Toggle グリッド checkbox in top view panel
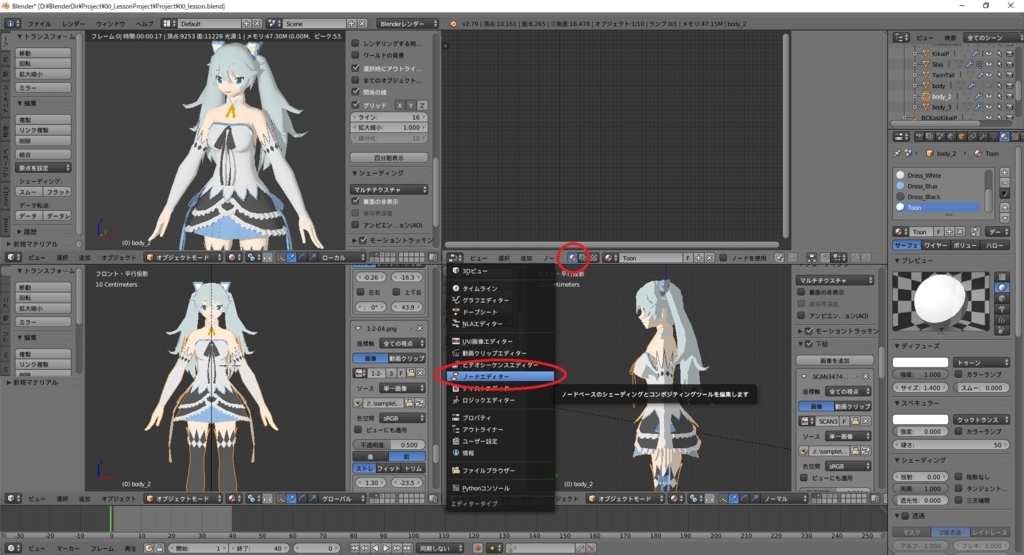Screen dimensions: 1024x555 click(355, 104)
